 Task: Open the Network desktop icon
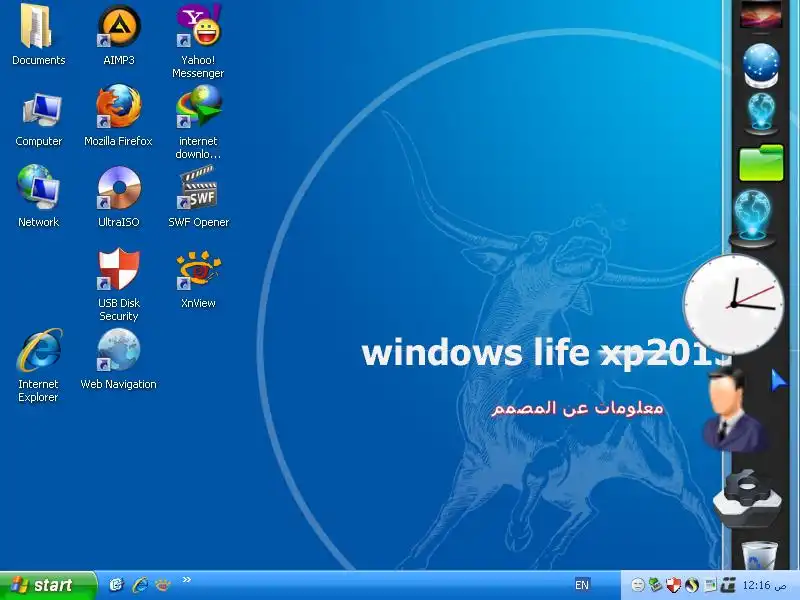click(38, 196)
